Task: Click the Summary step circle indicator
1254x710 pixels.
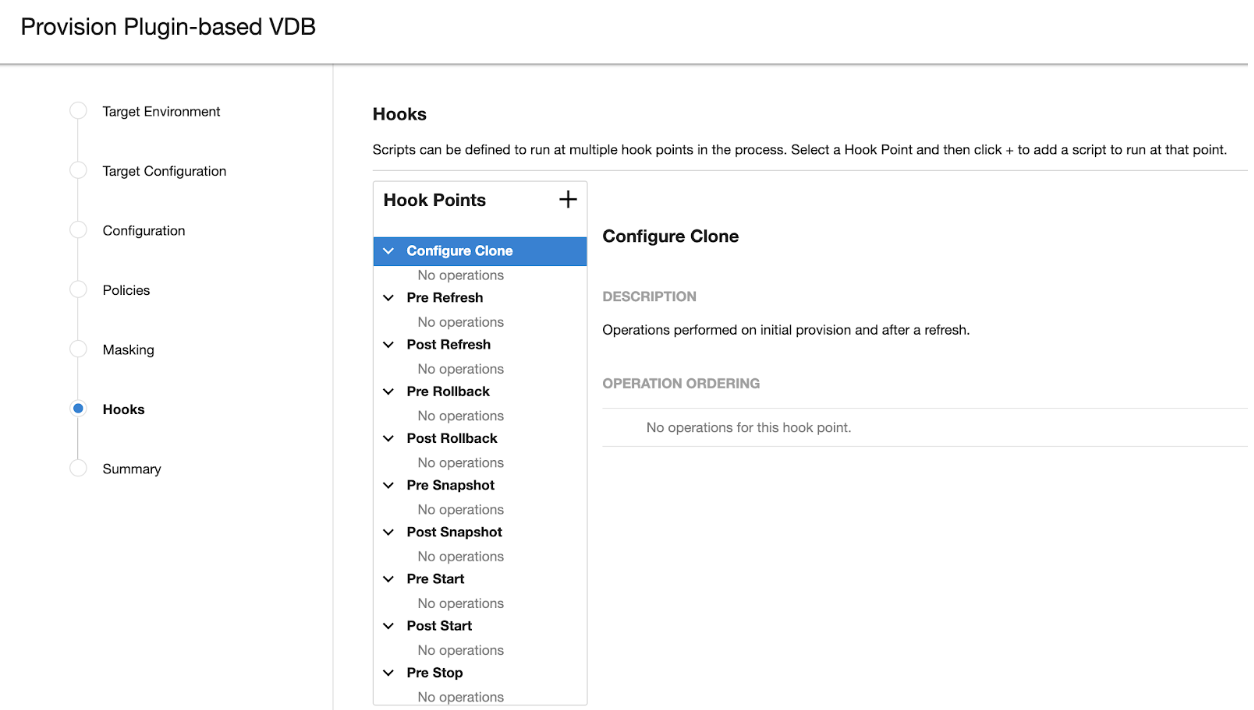Action: (78, 469)
